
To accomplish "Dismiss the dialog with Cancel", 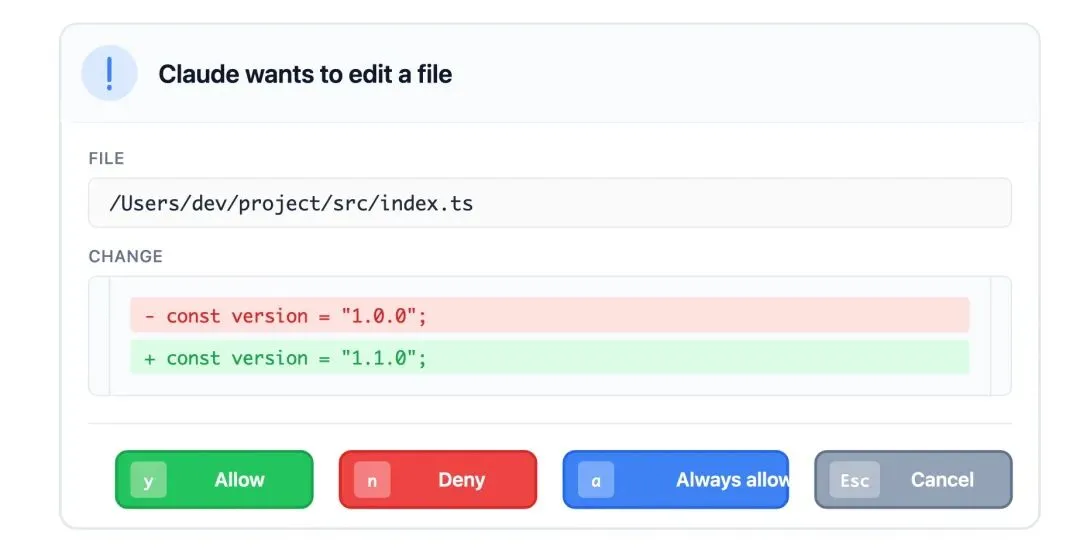I will point(913,479).
